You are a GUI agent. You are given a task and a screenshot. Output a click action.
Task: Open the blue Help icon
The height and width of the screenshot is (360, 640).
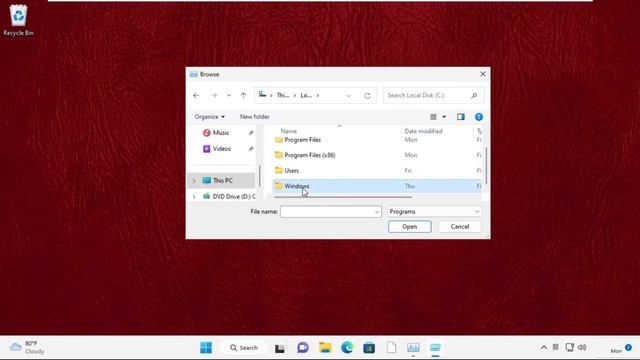click(479, 117)
